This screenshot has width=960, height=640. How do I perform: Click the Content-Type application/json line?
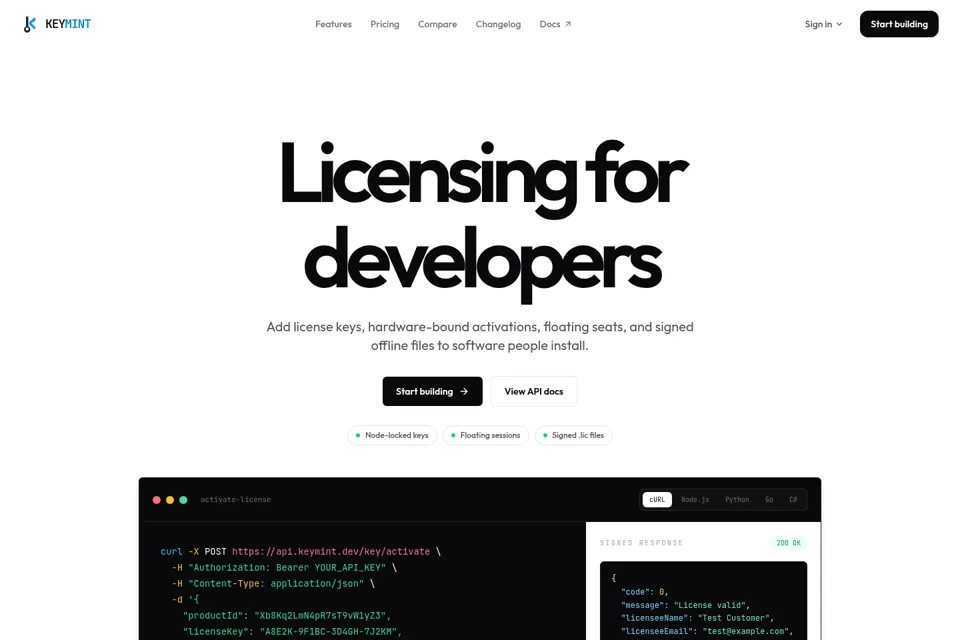pos(273,584)
